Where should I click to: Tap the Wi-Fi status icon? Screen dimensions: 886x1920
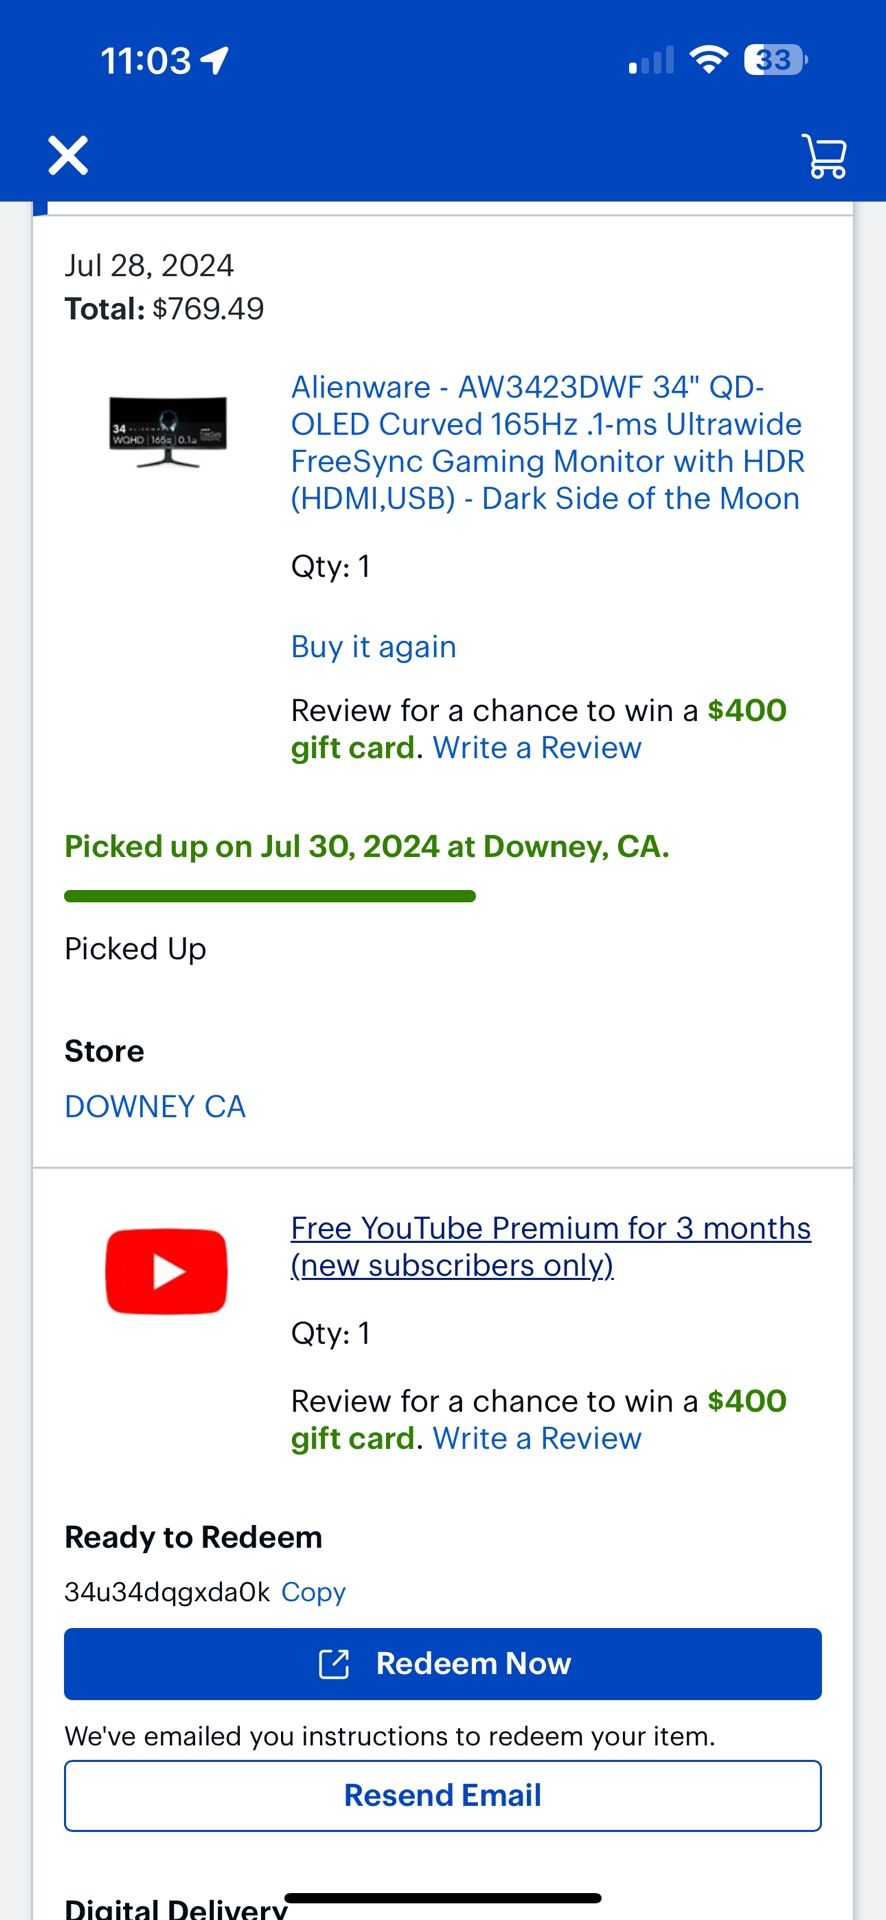709,60
